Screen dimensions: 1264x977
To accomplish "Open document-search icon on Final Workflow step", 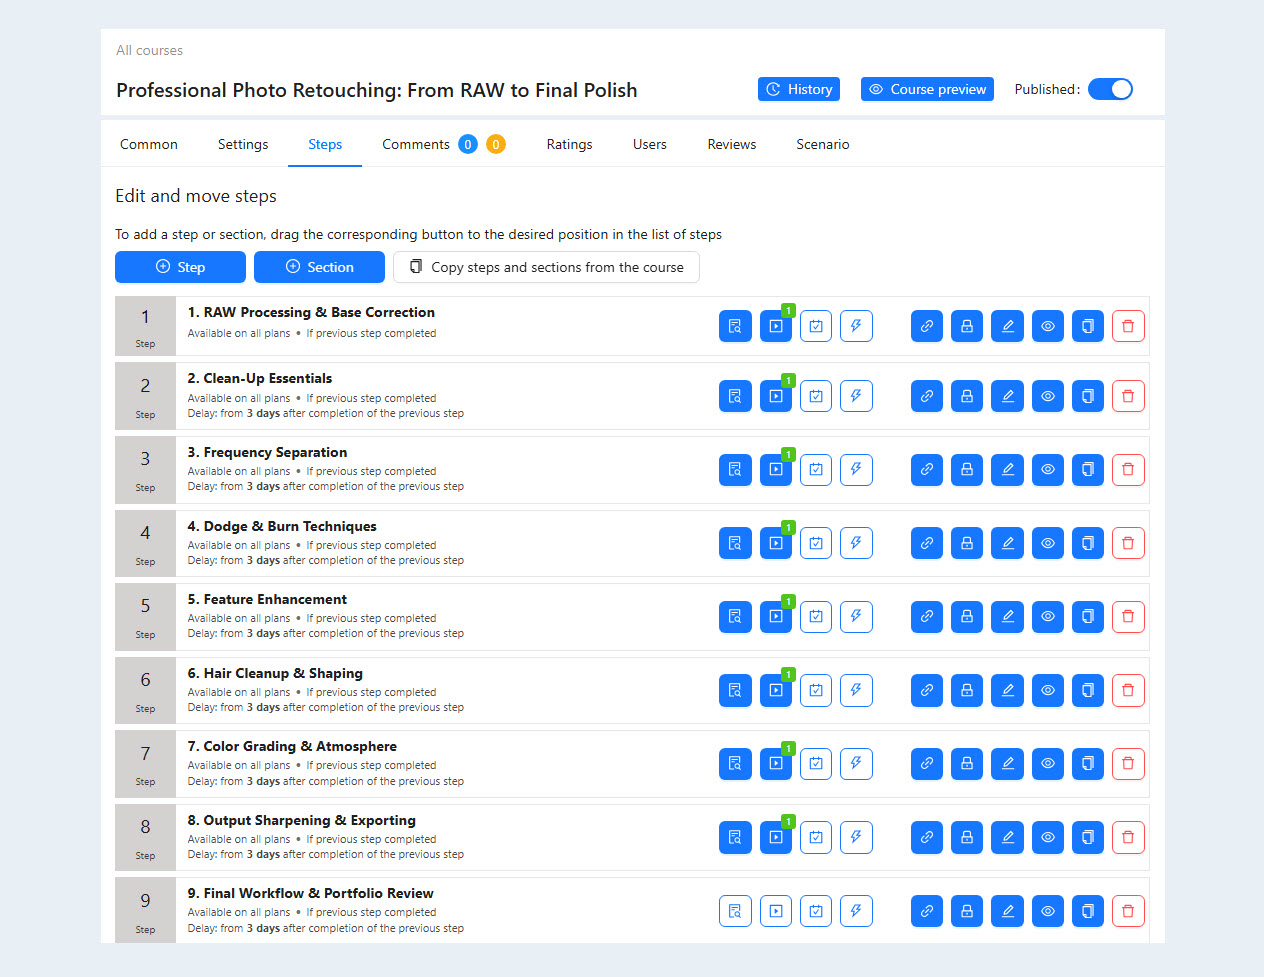I will pyautogui.click(x=735, y=911).
